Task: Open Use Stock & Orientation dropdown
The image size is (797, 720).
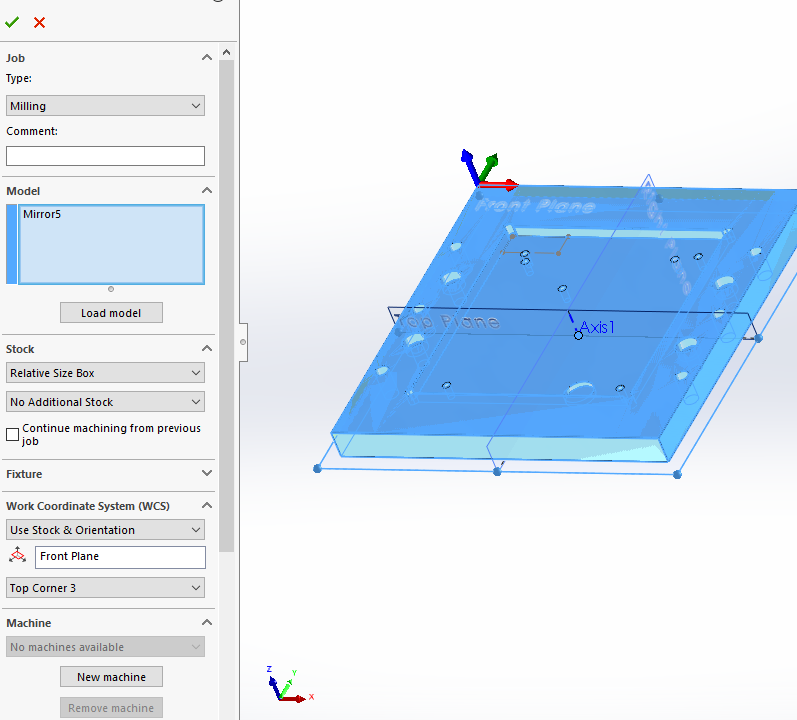Action: [x=105, y=530]
